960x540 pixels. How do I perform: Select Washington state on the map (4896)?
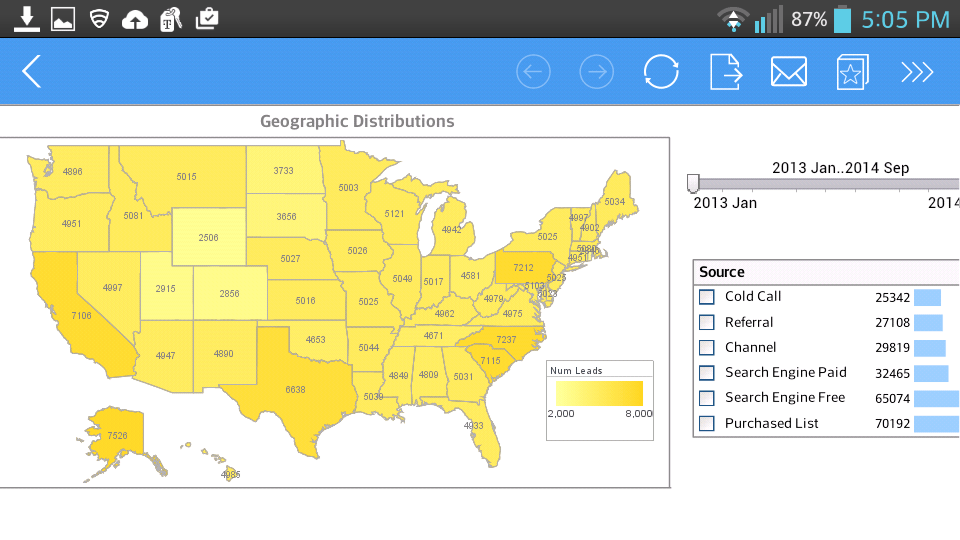click(x=72, y=172)
